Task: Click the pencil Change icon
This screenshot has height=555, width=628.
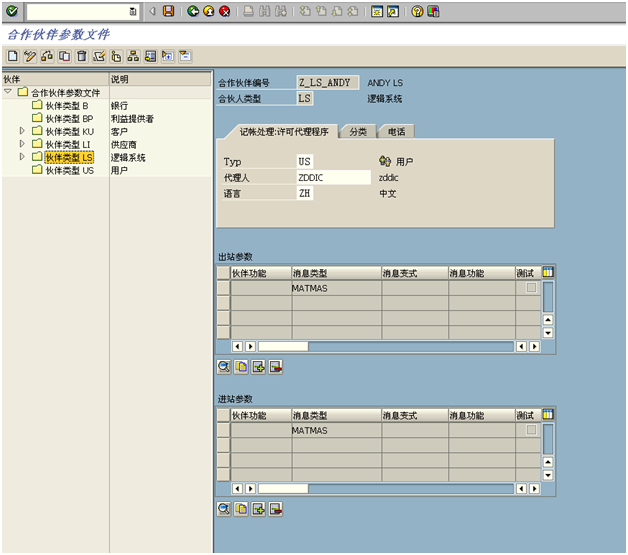Action: point(30,56)
